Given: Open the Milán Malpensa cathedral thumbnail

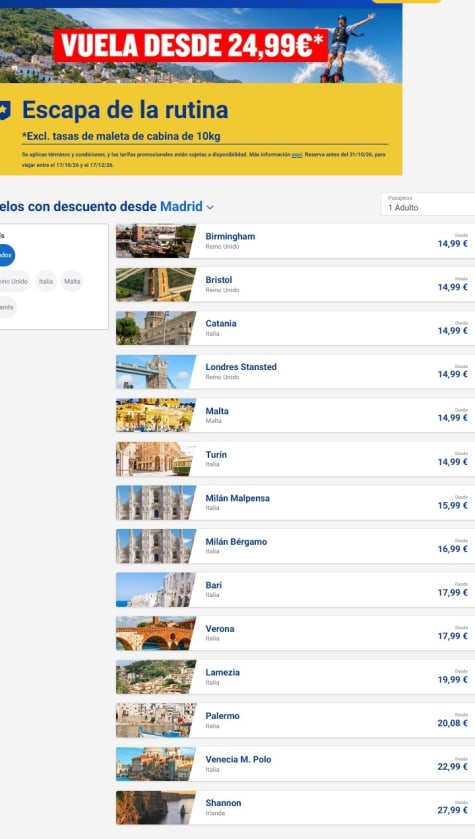Looking at the screenshot, I should [156, 503].
